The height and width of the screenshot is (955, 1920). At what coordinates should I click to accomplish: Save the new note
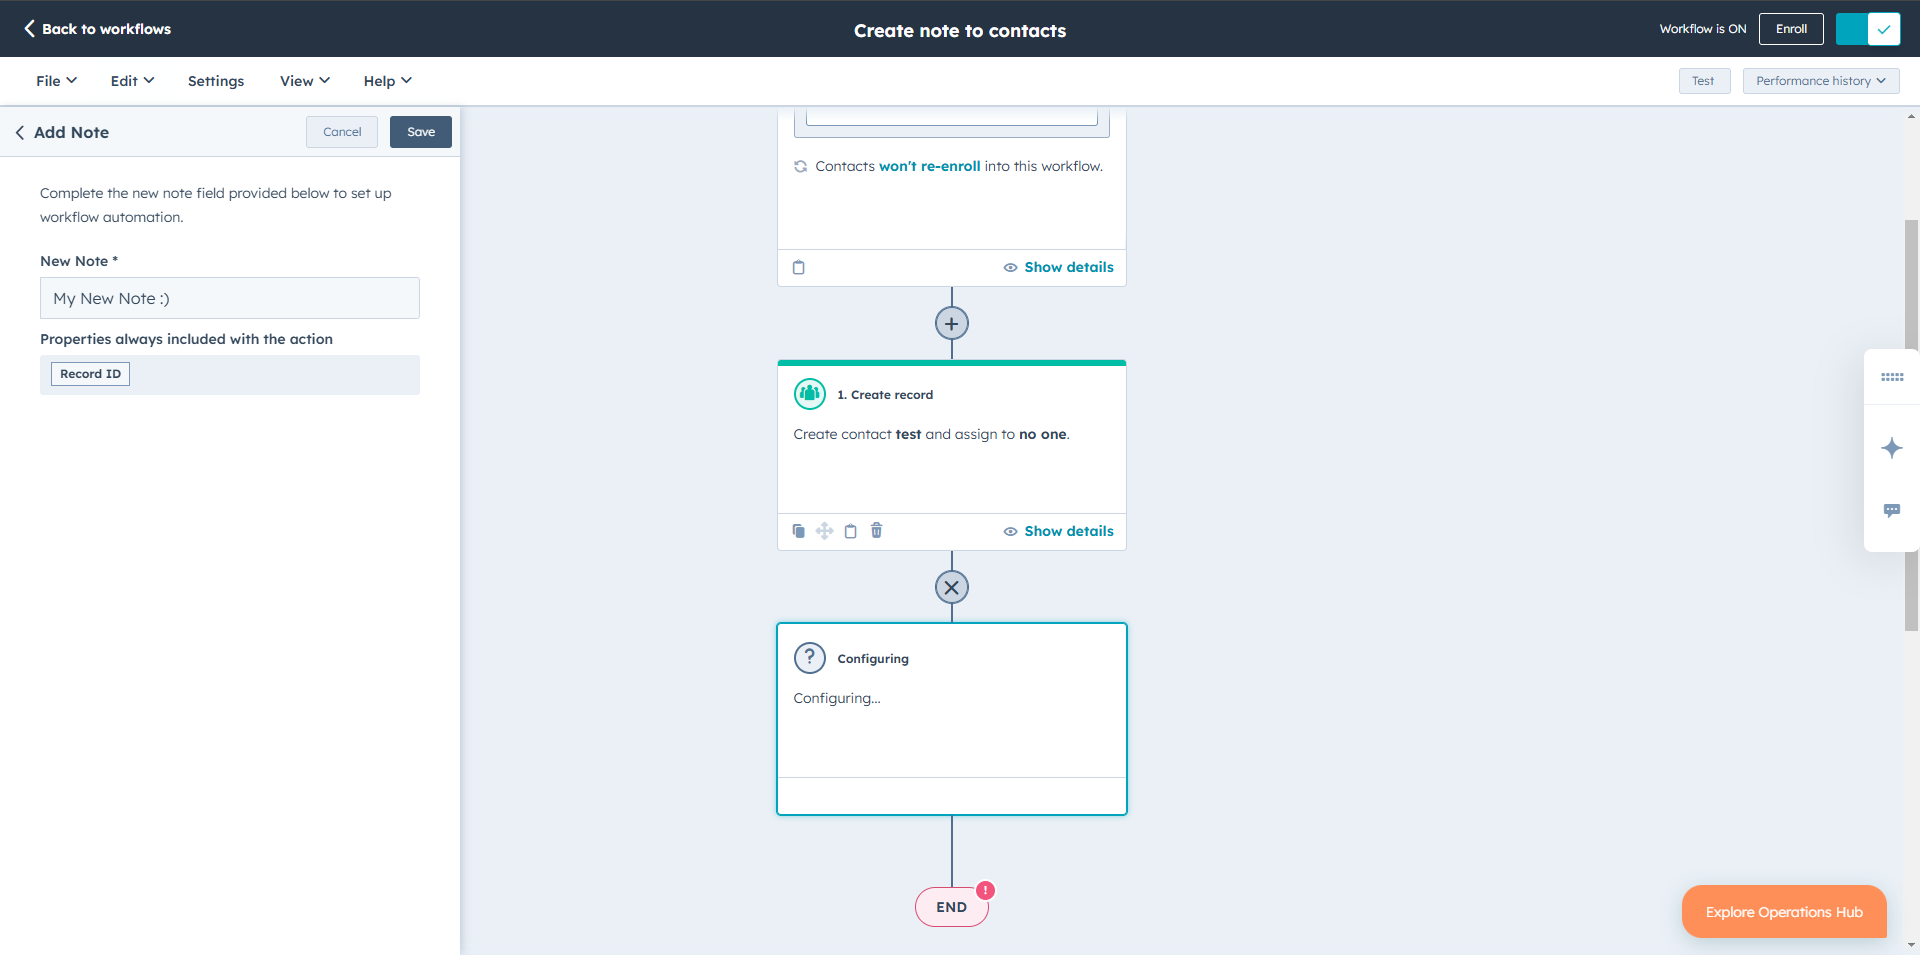(420, 131)
